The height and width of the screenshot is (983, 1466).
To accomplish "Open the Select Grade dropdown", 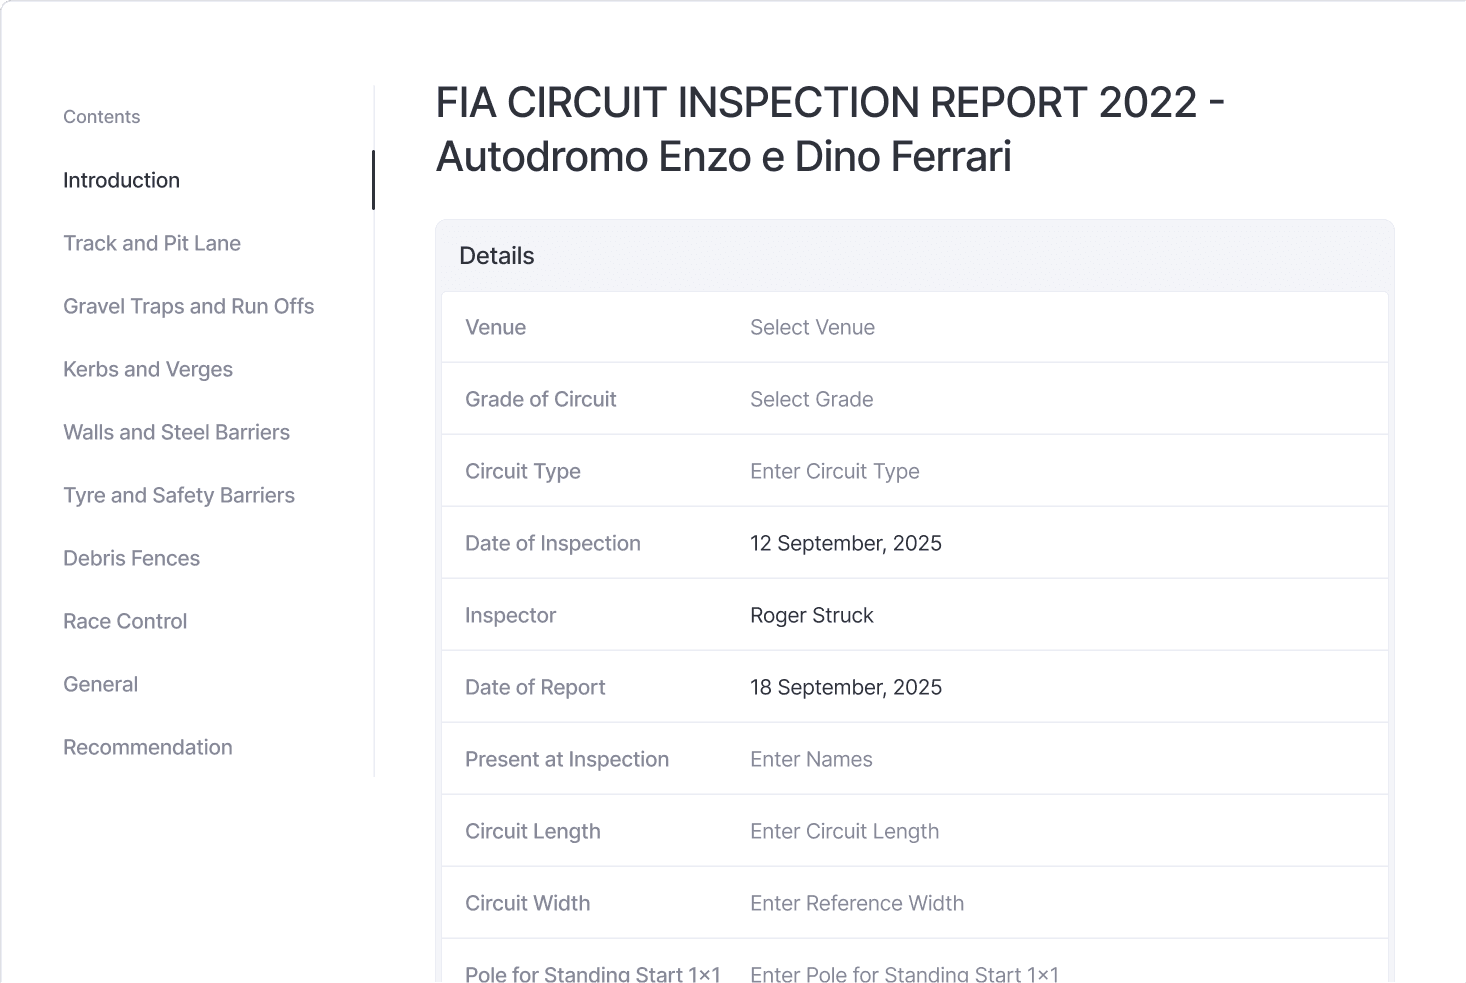I will [1060, 399].
